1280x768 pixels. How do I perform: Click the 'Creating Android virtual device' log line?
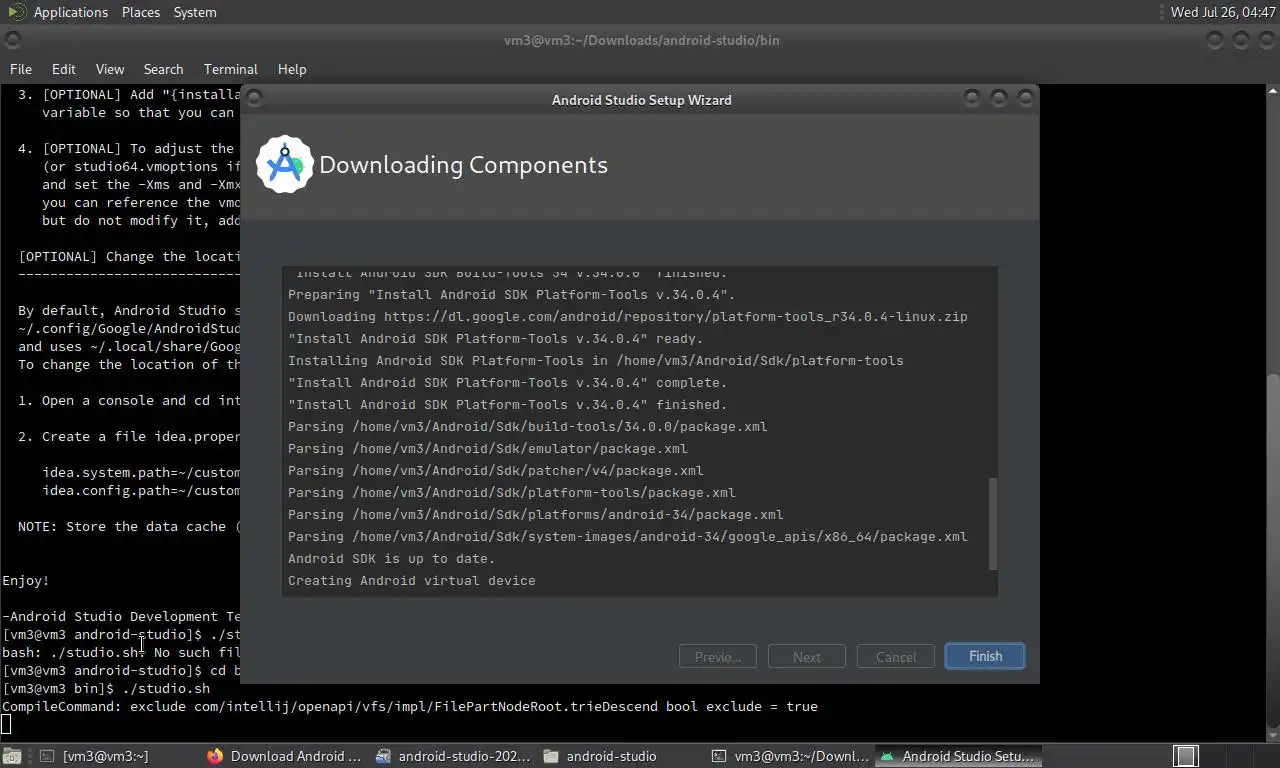[x=412, y=581]
